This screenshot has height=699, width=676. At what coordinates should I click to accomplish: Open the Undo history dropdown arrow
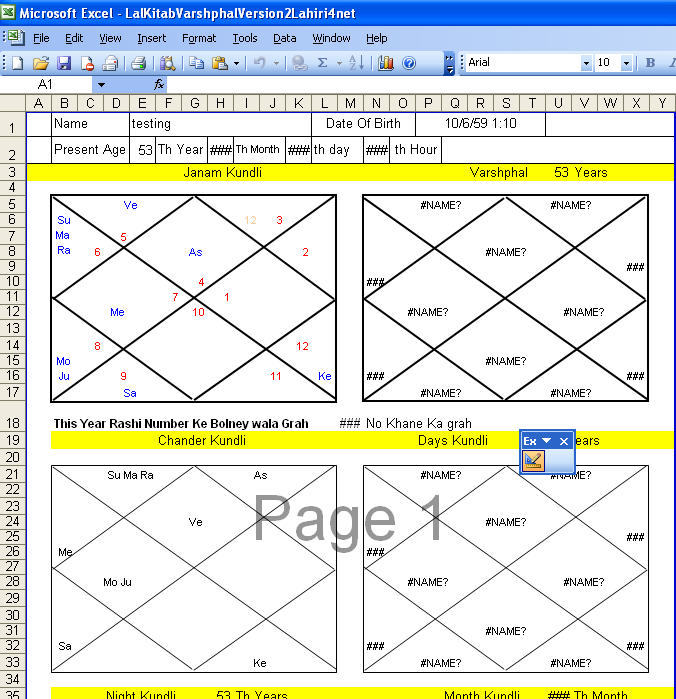[x=276, y=63]
